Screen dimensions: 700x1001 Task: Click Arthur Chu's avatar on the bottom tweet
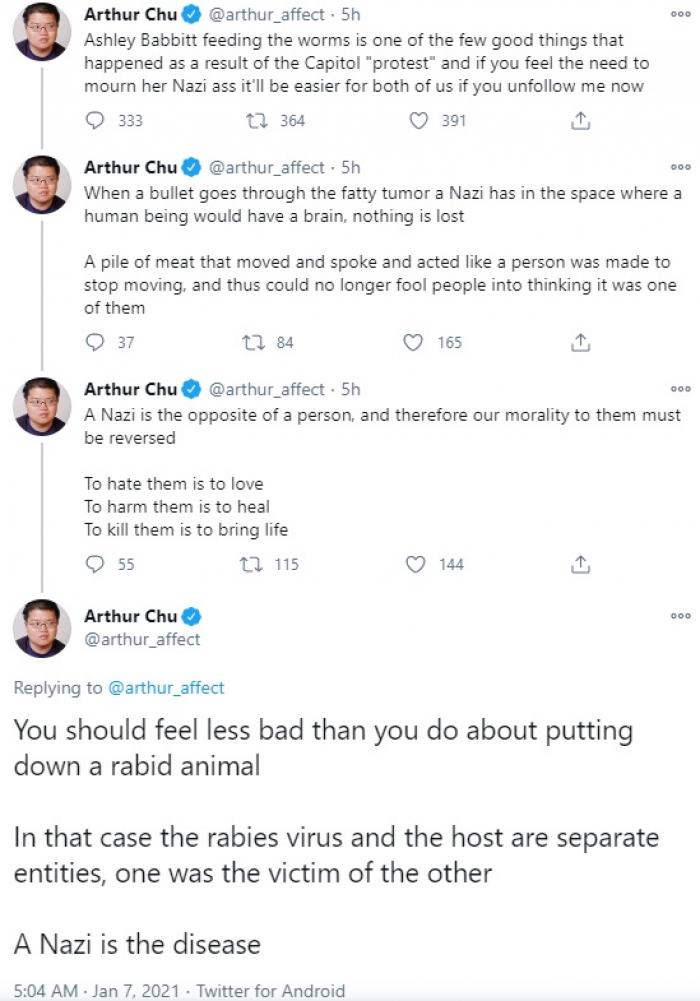[41, 629]
